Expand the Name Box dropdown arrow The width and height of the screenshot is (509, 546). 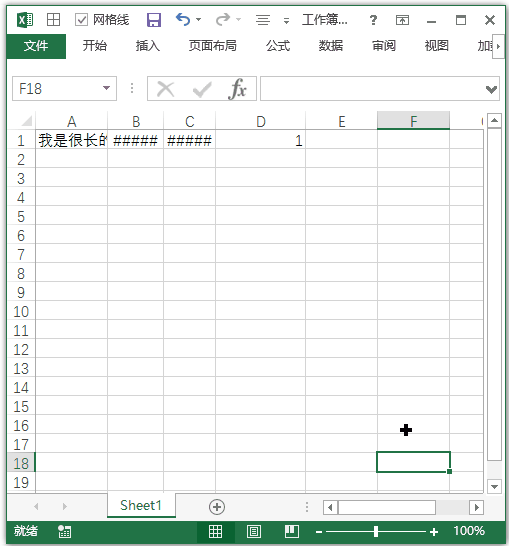[x=107, y=88]
